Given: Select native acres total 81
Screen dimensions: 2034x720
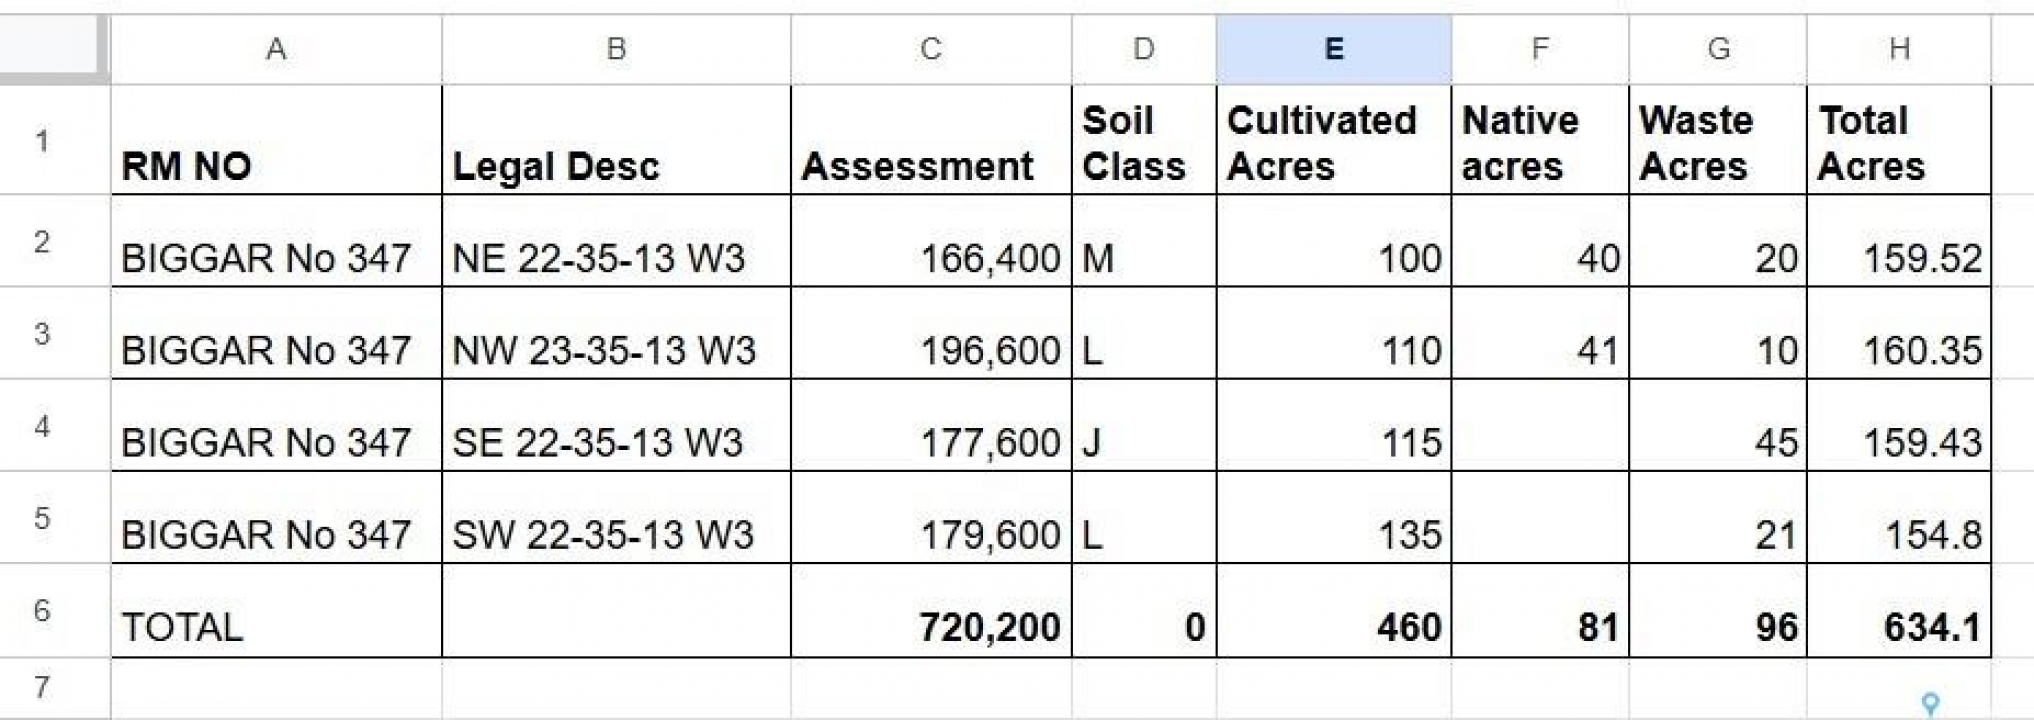Looking at the screenshot, I should pos(1540,610).
